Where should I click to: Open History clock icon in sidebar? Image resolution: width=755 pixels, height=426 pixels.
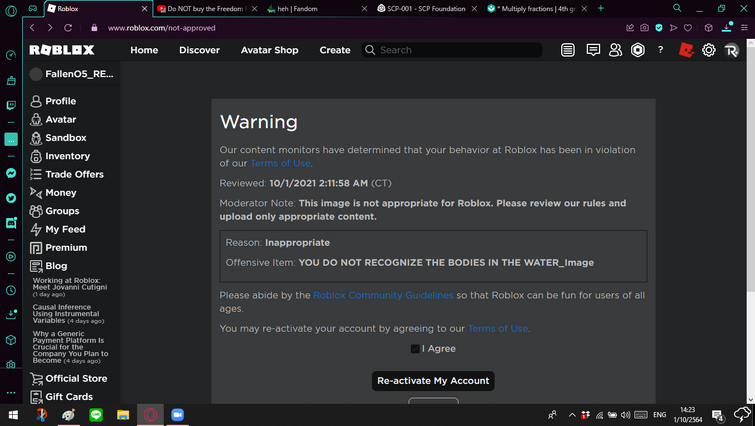pyautogui.click(x=11, y=291)
